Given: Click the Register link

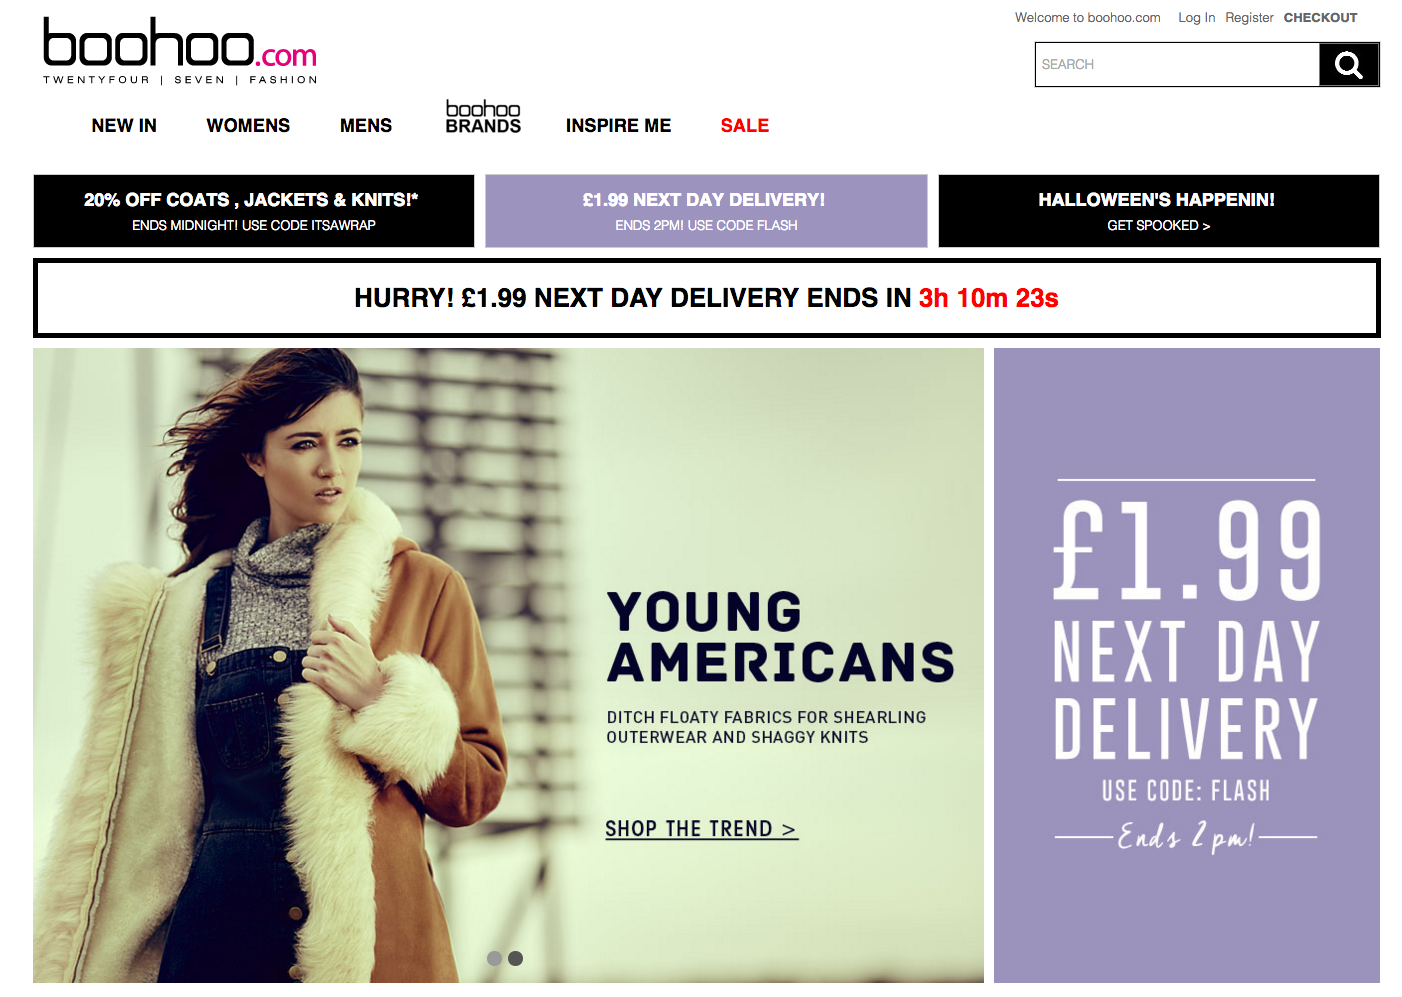Looking at the screenshot, I should [1249, 17].
